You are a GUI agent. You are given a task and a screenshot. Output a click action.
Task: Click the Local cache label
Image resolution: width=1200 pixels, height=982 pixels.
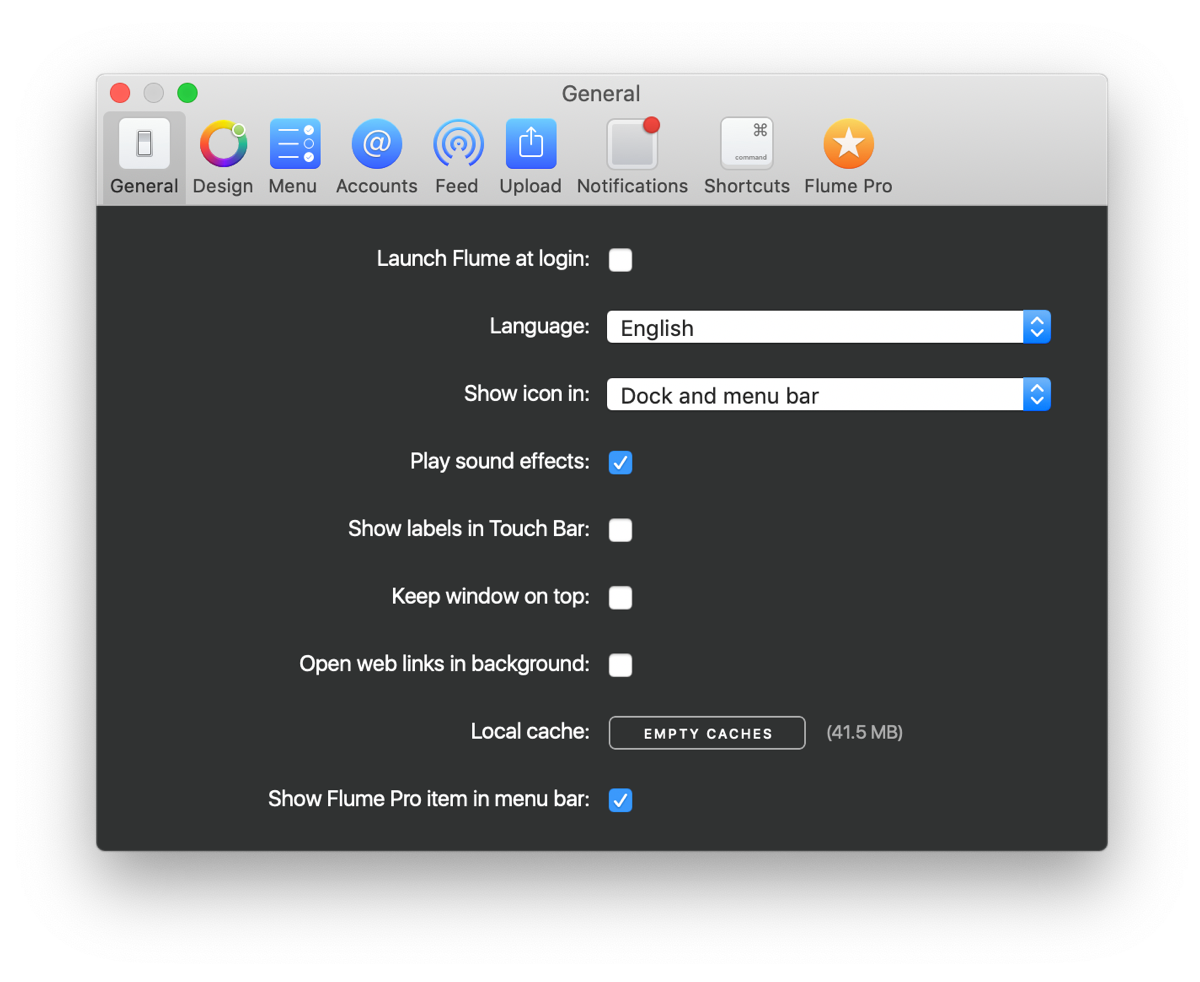coord(530,732)
